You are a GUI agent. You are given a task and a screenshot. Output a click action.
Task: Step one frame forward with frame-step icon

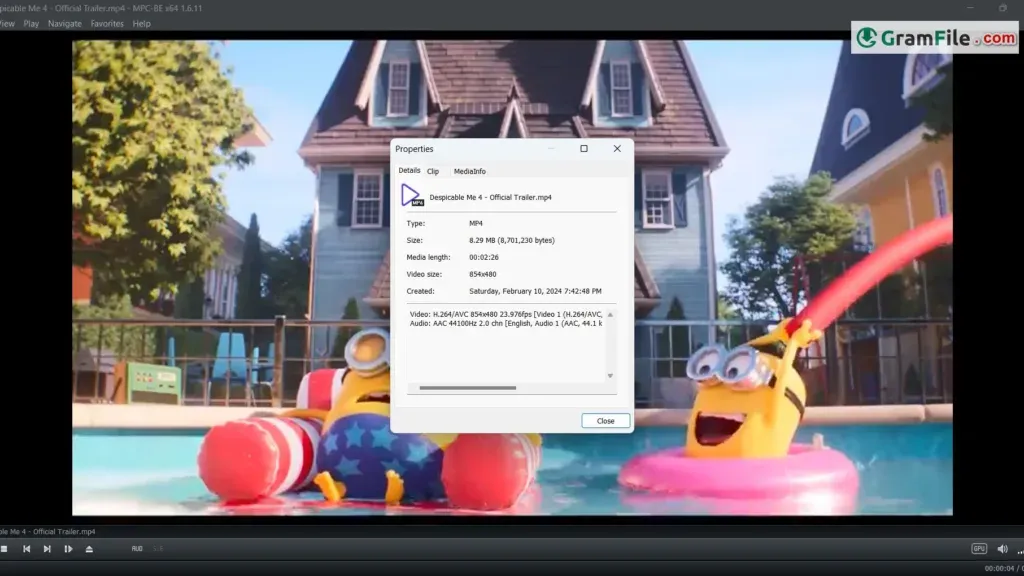pyautogui.click(x=68, y=549)
